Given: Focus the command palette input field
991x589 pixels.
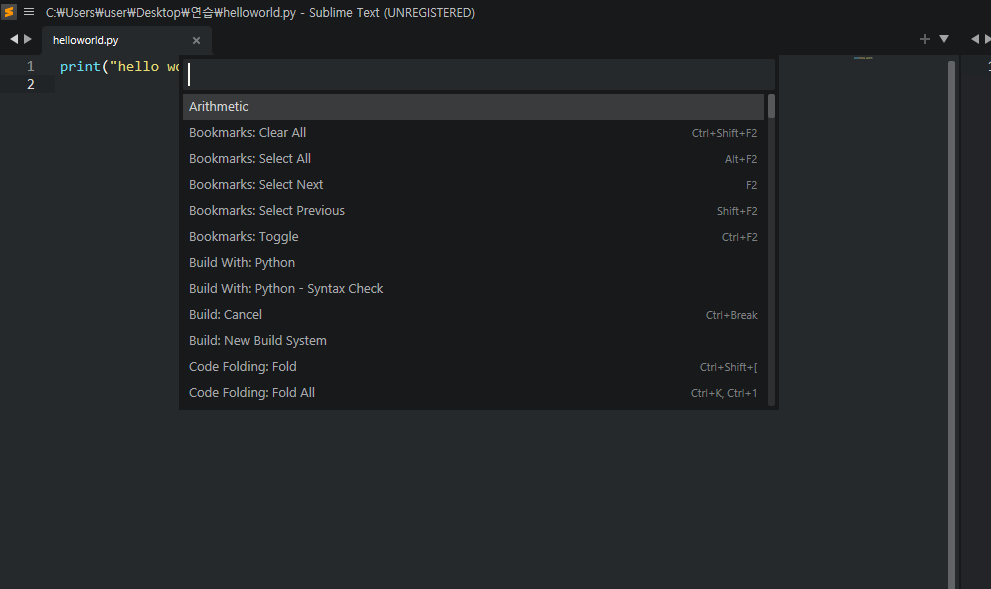Looking at the screenshot, I should [x=478, y=75].
